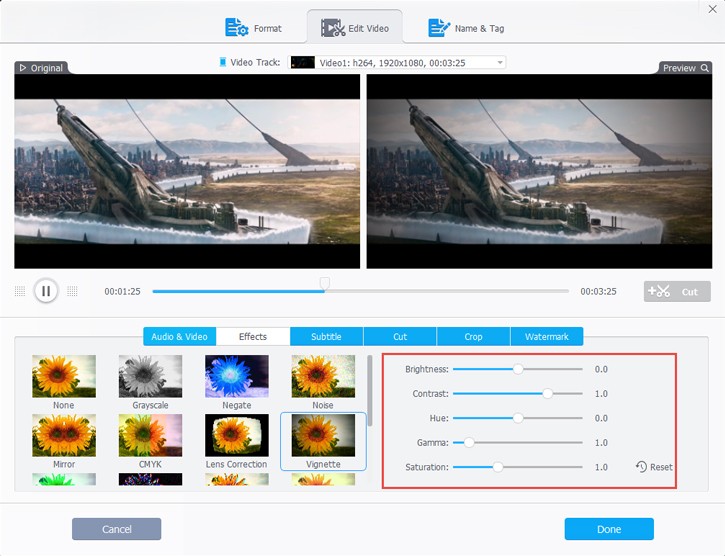Click the Brightness slider handle
The image size is (725, 556).
pyautogui.click(x=518, y=369)
